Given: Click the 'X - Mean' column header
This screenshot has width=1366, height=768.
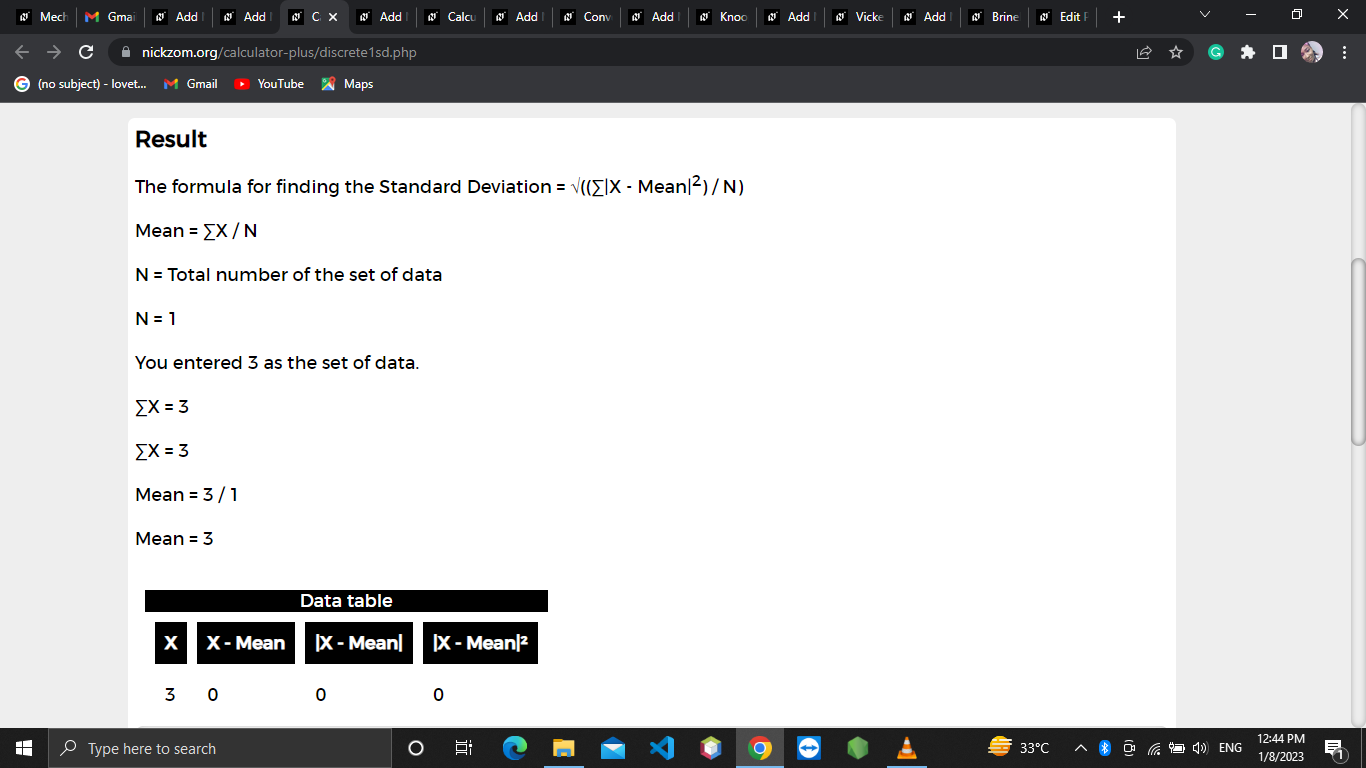Looking at the screenshot, I should click(246, 643).
